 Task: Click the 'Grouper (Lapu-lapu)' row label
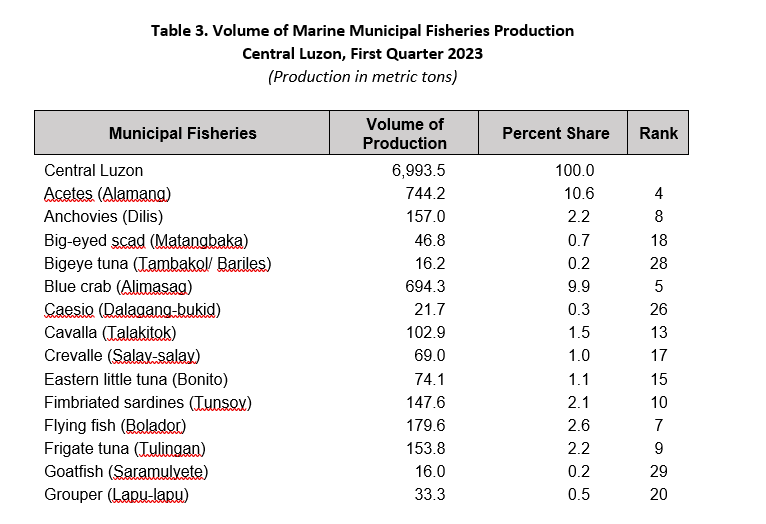tap(116, 495)
